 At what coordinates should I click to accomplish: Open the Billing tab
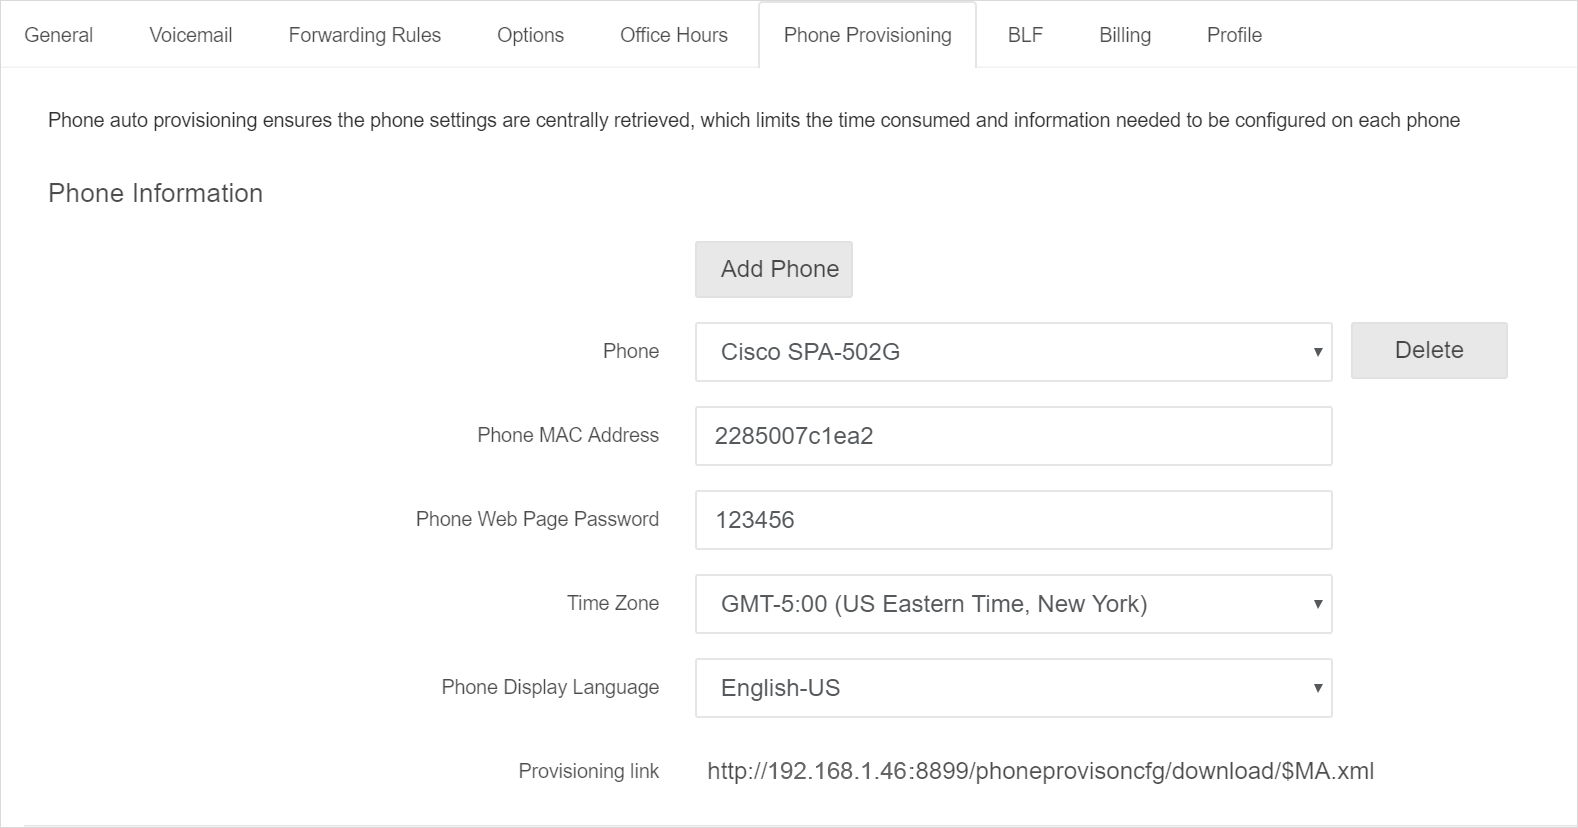(1124, 35)
